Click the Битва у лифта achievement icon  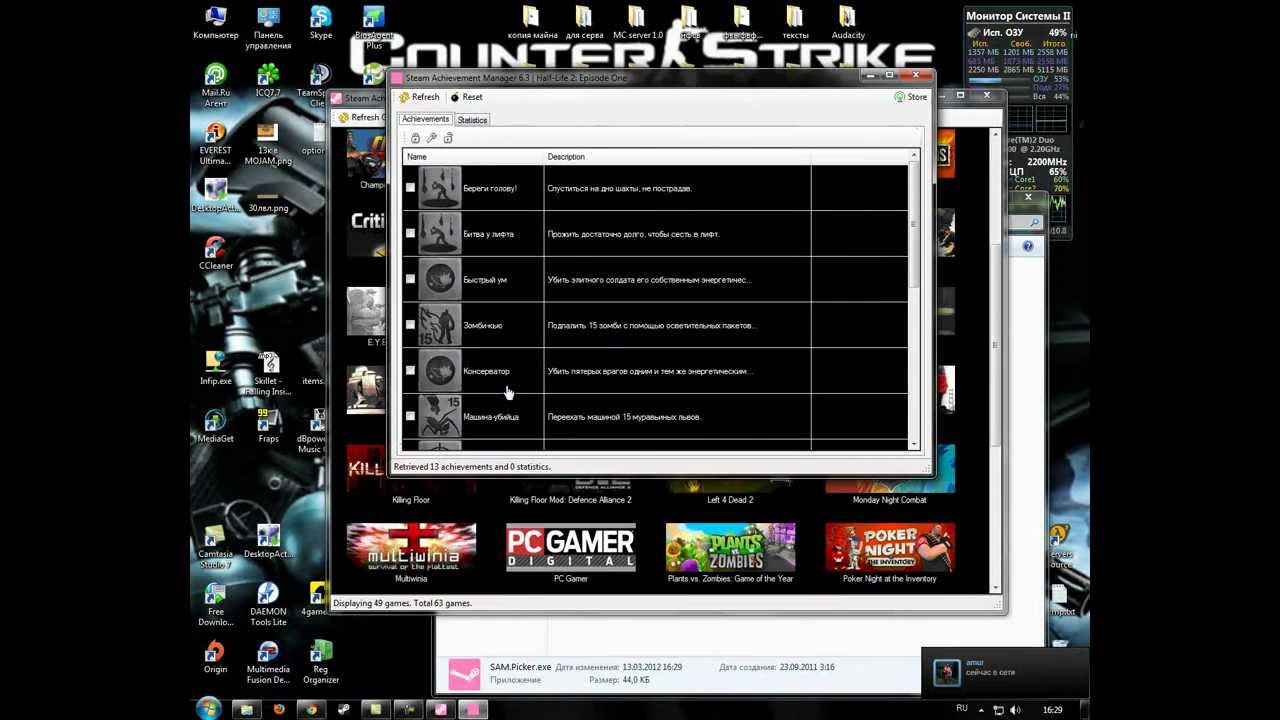pyautogui.click(x=439, y=234)
